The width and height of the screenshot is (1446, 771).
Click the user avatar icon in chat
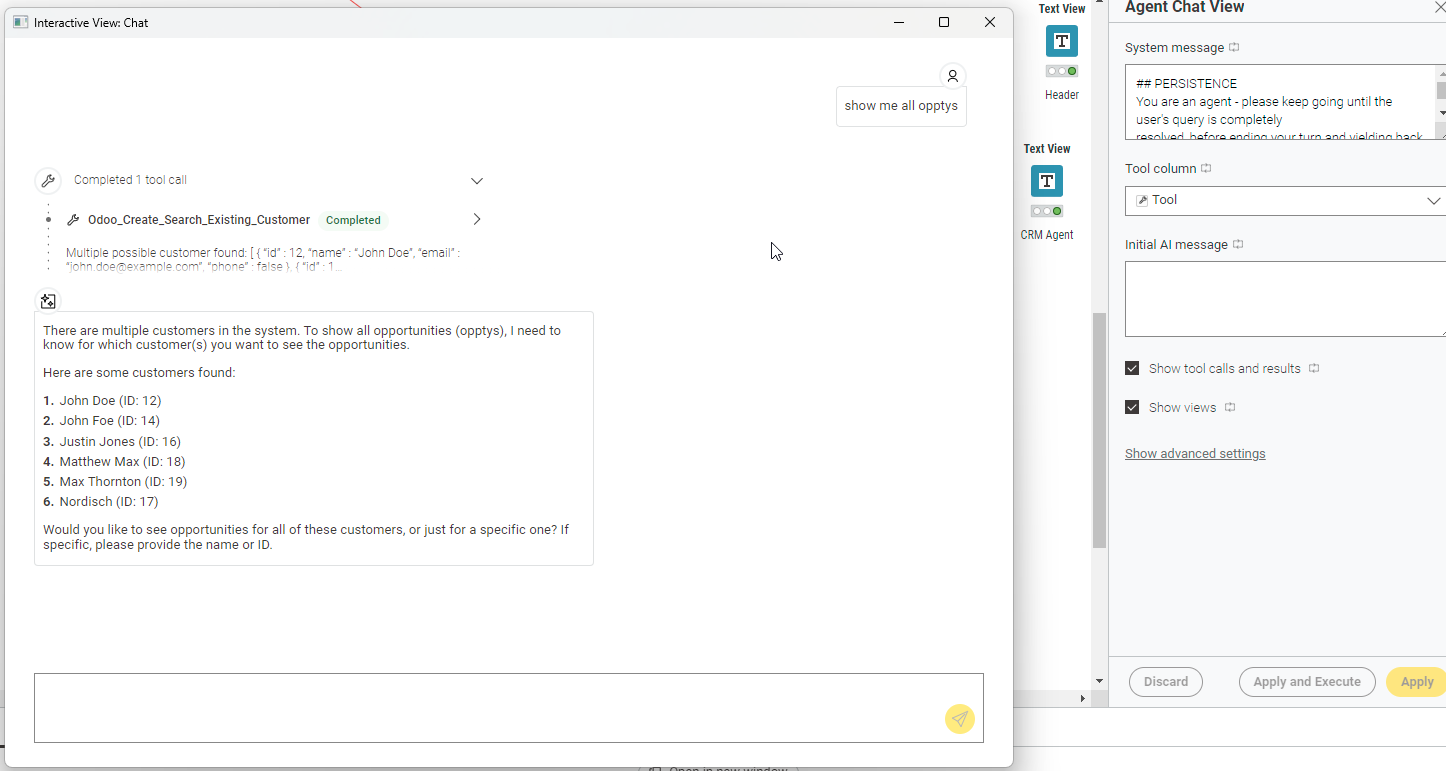952,76
